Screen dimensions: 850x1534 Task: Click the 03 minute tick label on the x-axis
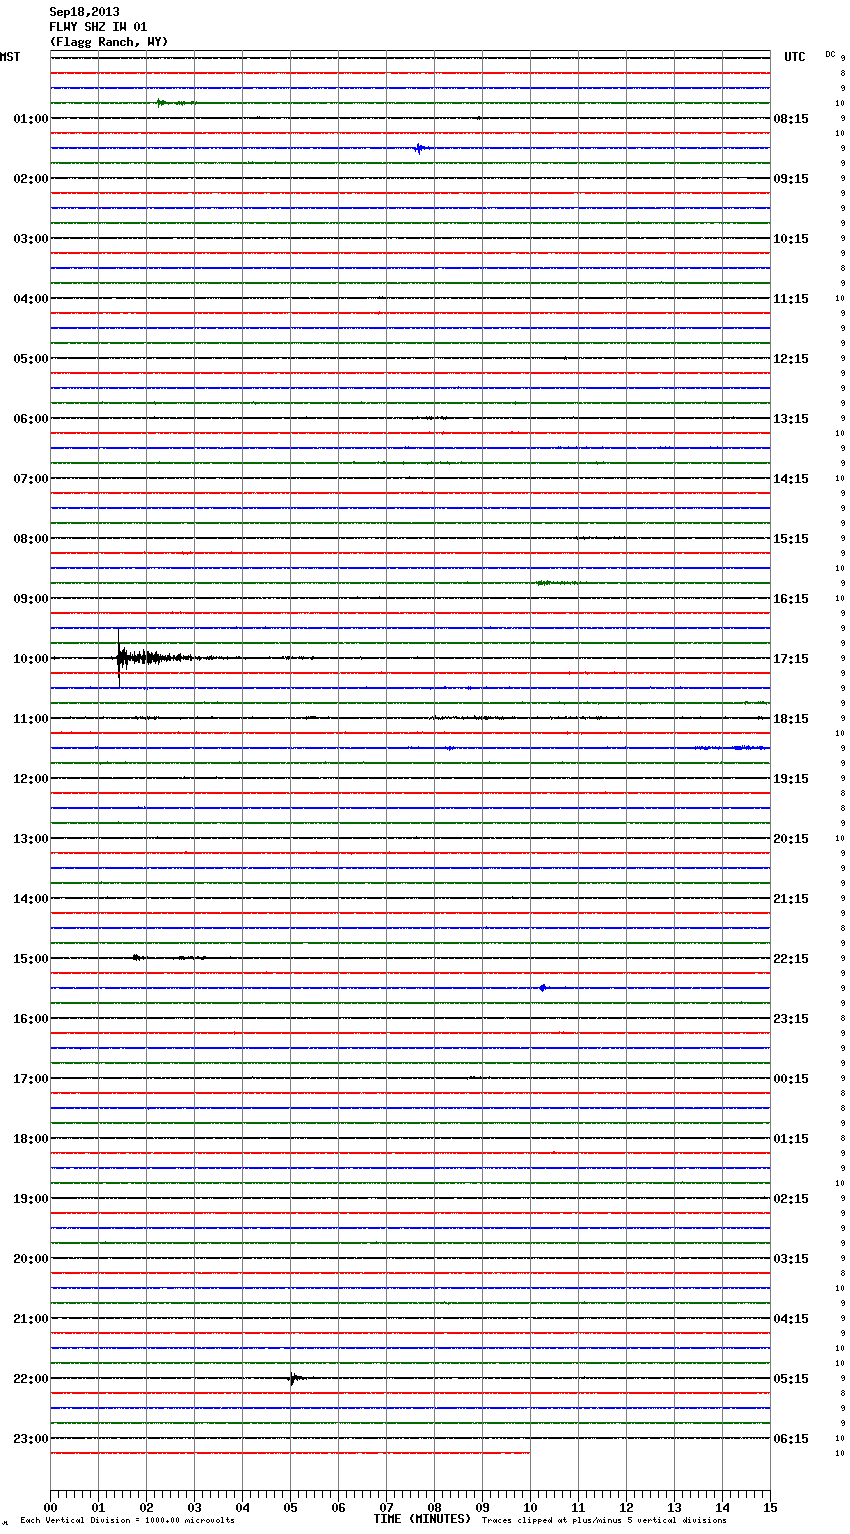click(x=194, y=1507)
